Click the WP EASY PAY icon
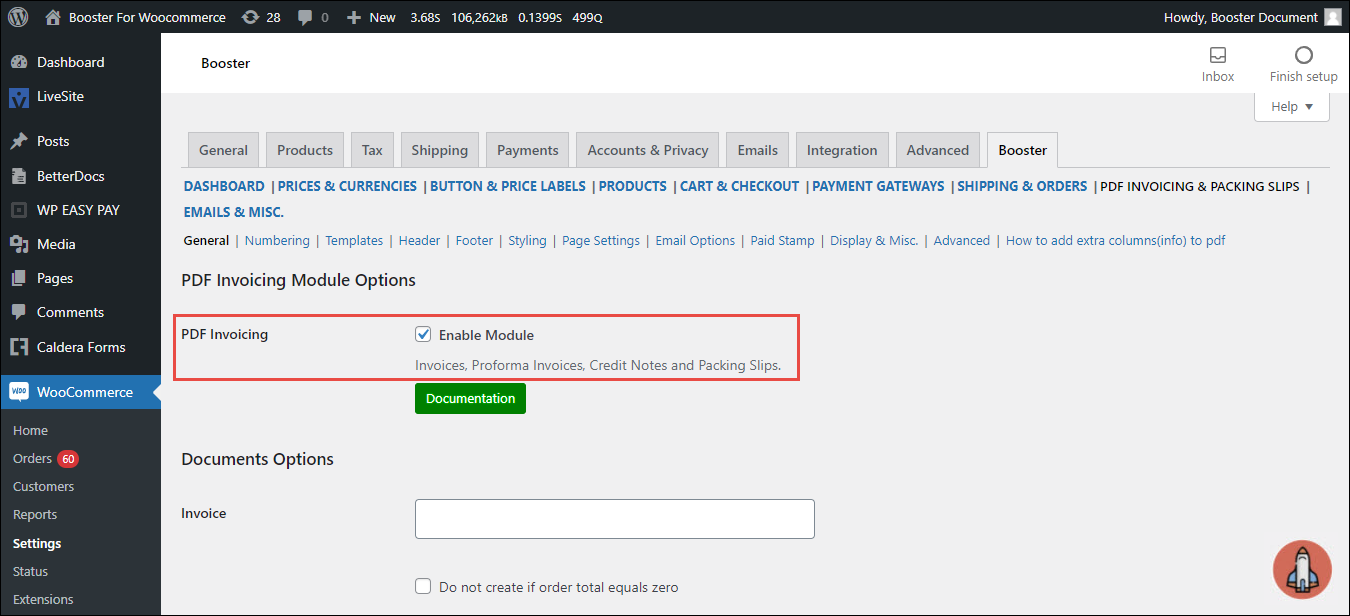The height and width of the screenshot is (616, 1350). [19, 210]
